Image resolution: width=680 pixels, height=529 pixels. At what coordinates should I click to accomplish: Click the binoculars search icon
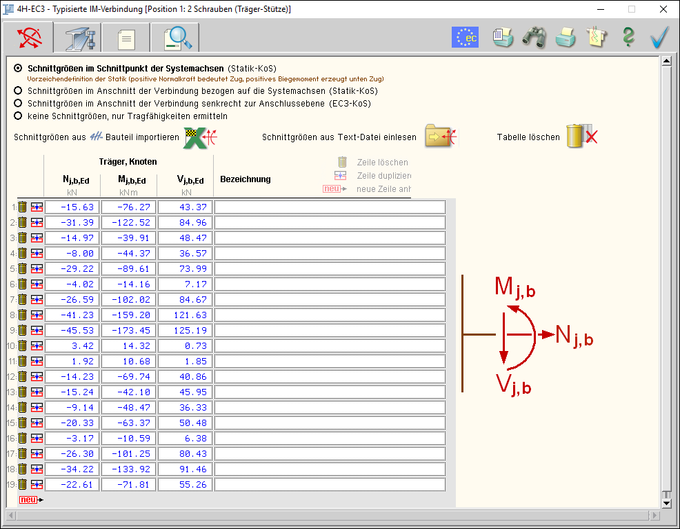point(535,38)
